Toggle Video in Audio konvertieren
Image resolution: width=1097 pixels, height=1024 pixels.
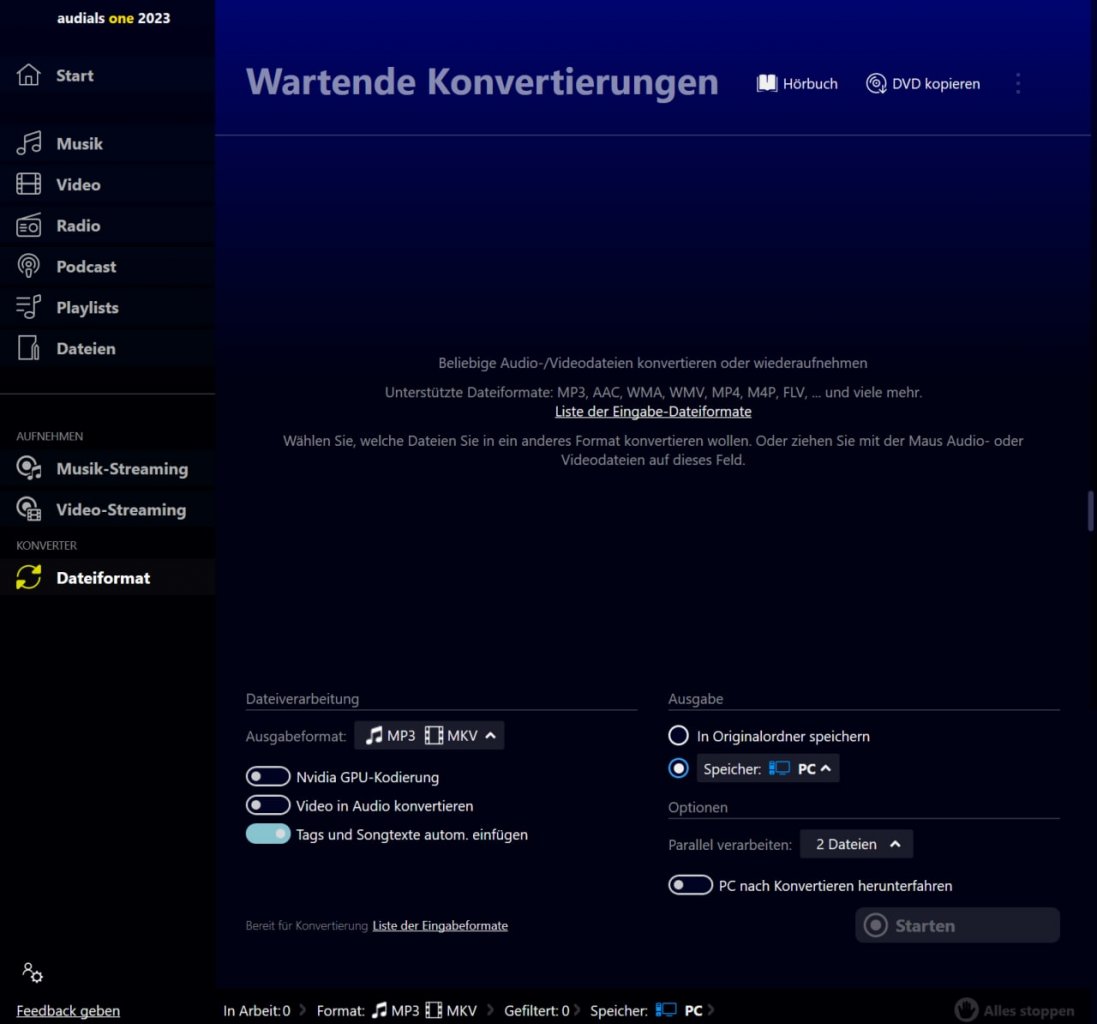click(268, 805)
